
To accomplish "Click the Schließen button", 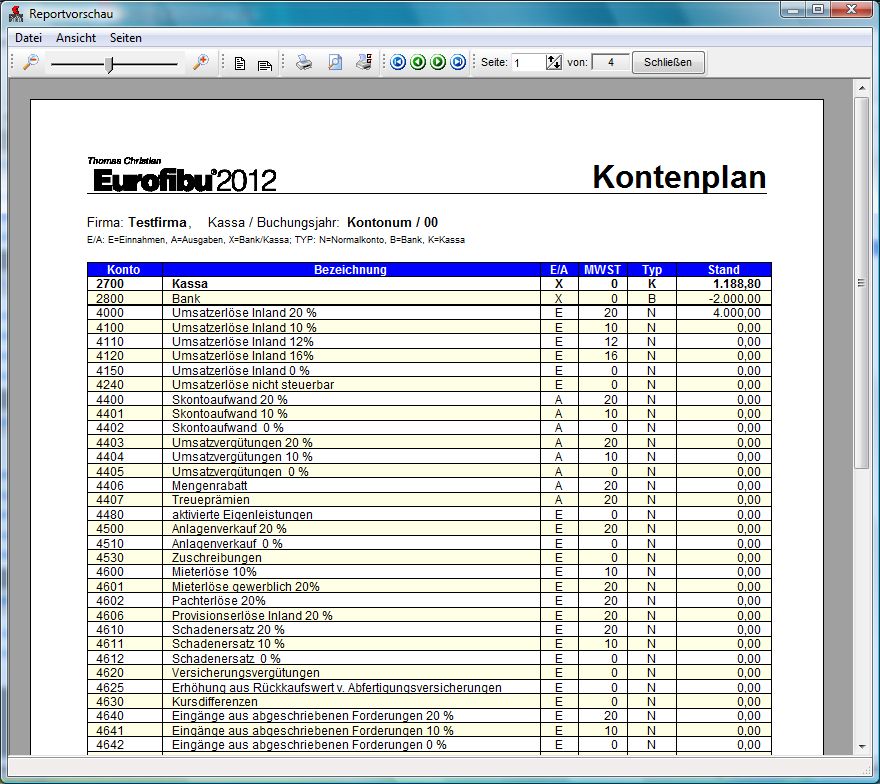I will [x=668, y=62].
